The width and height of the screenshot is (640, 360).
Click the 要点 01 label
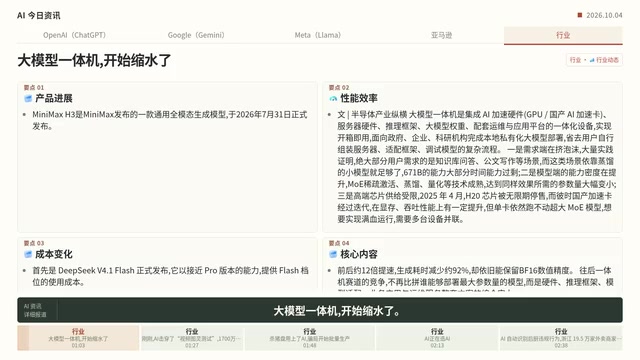(34, 87)
